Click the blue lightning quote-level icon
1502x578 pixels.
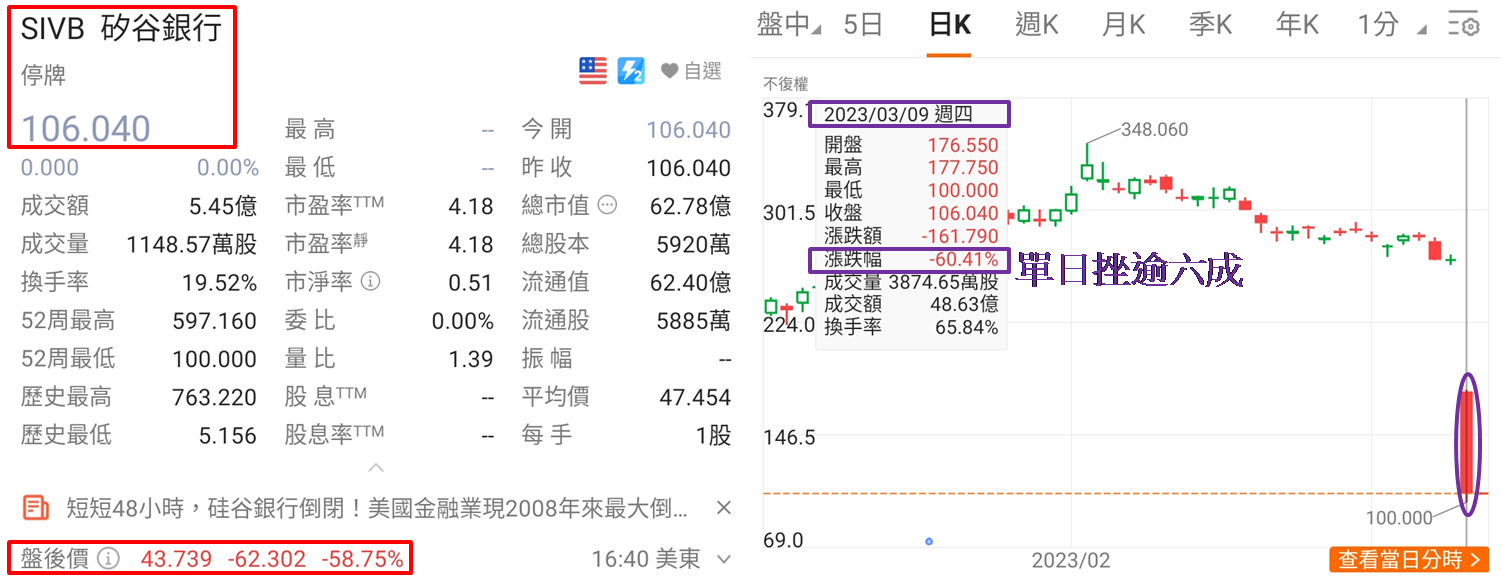coord(631,71)
